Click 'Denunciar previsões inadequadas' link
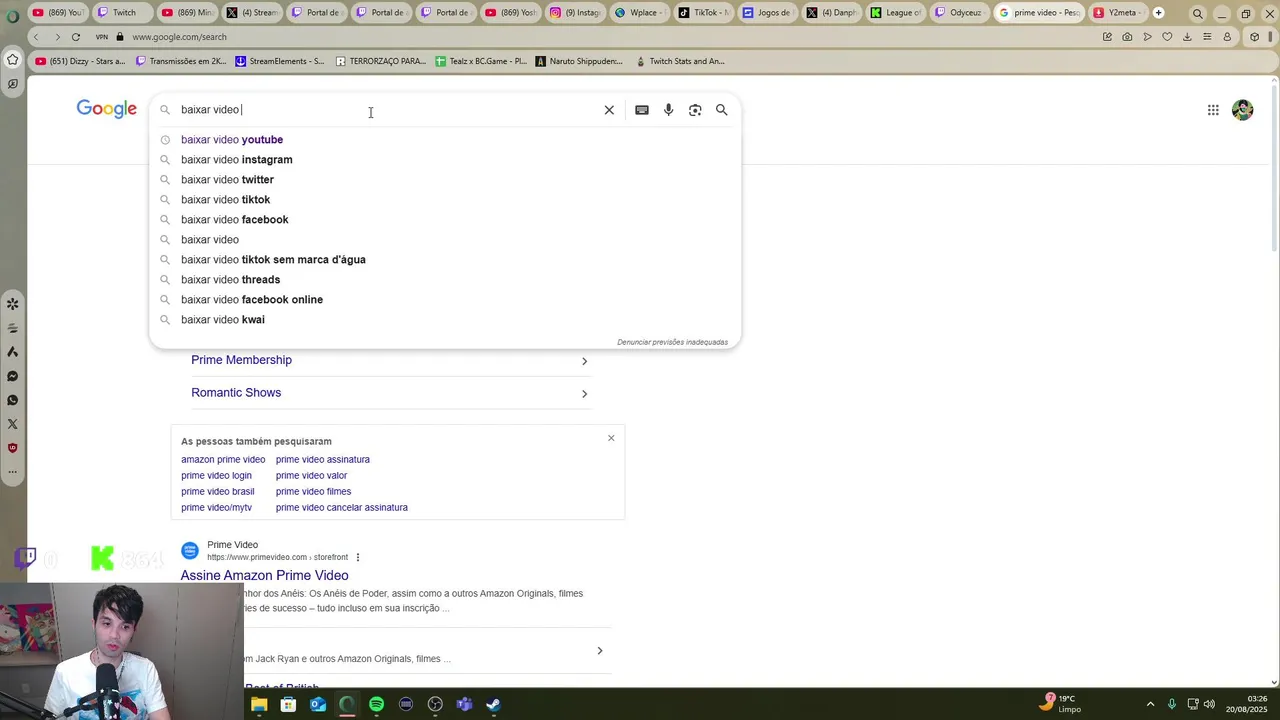 click(x=672, y=342)
